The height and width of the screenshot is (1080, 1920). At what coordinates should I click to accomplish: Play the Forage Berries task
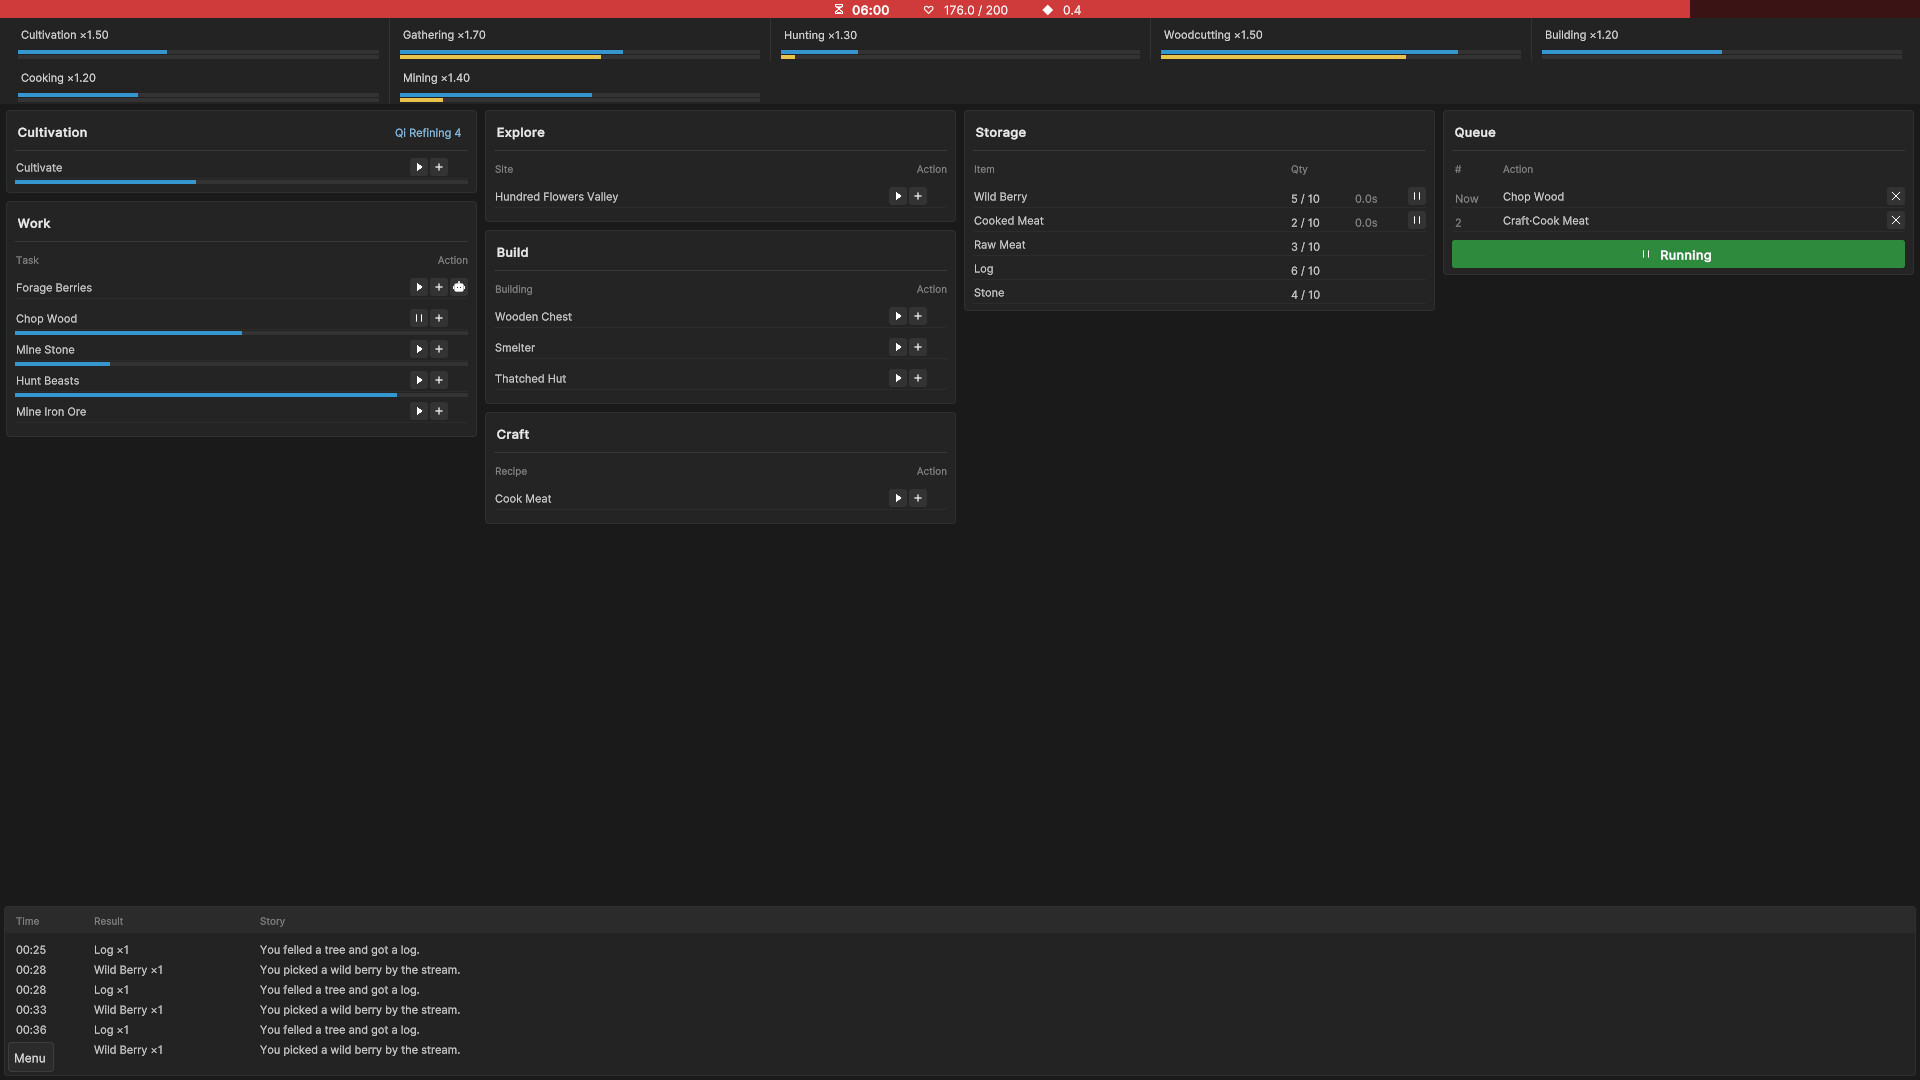click(x=419, y=287)
